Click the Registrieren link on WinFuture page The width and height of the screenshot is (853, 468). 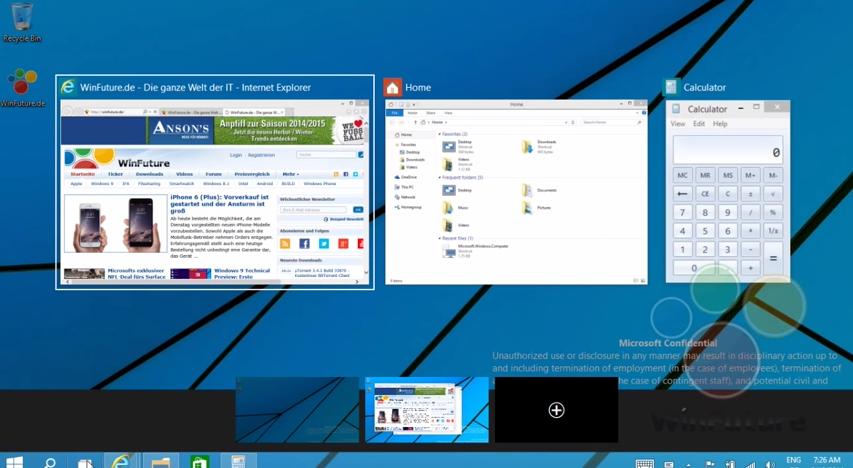click(x=261, y=155)
